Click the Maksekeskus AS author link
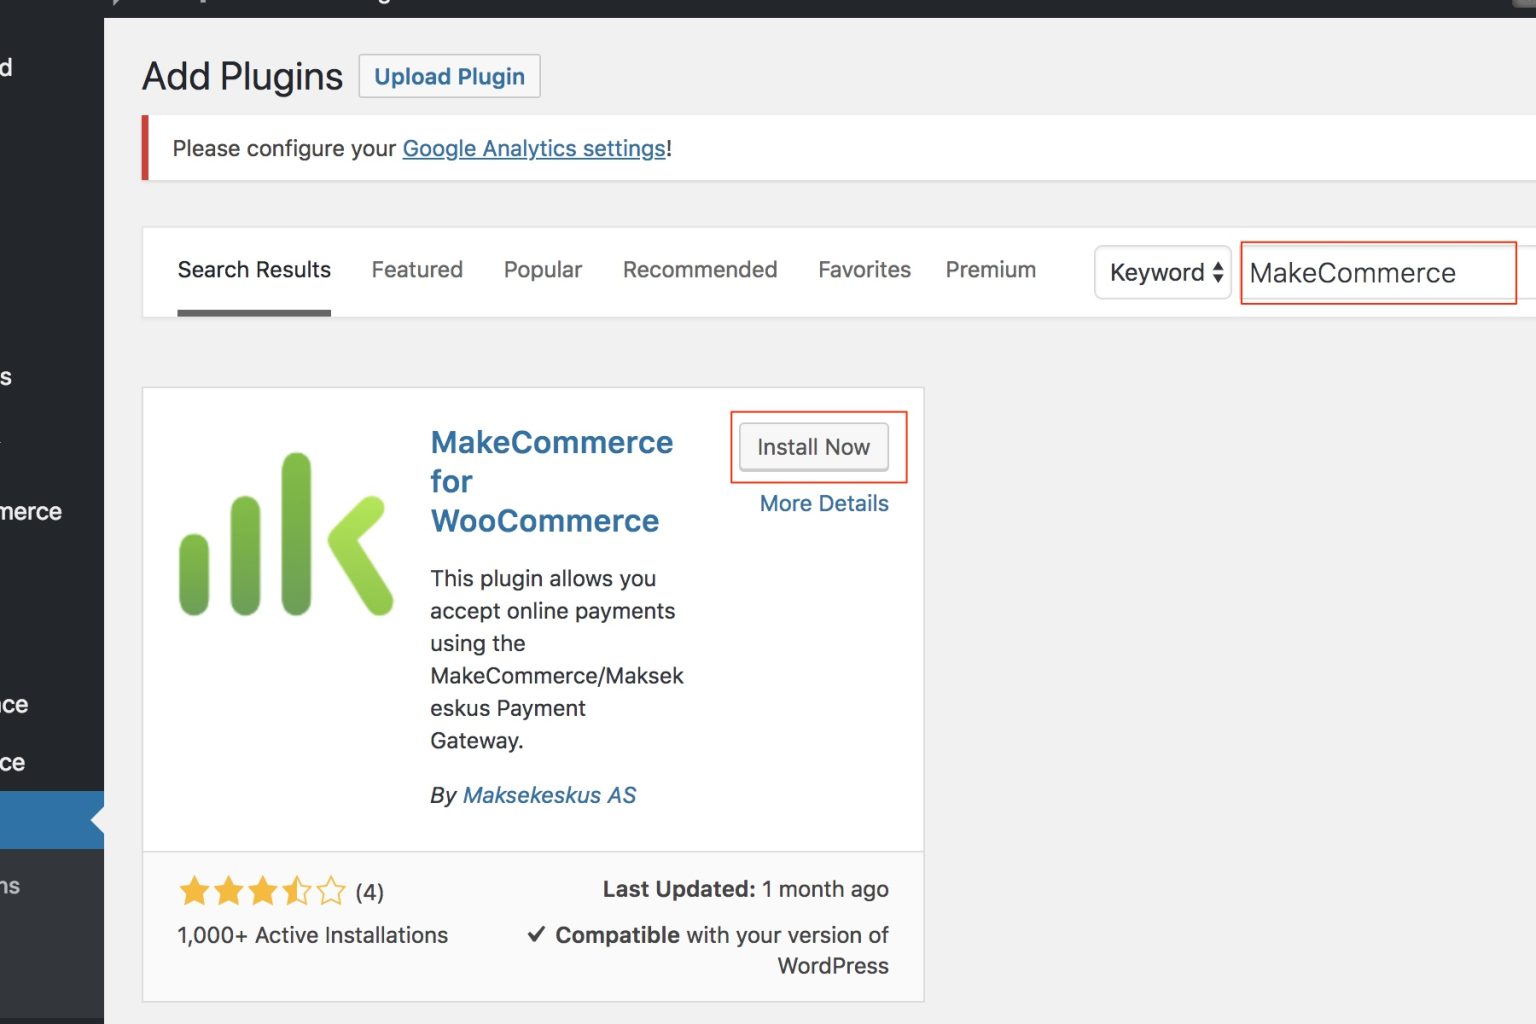 pyautogui.click(x=549, y=795)
